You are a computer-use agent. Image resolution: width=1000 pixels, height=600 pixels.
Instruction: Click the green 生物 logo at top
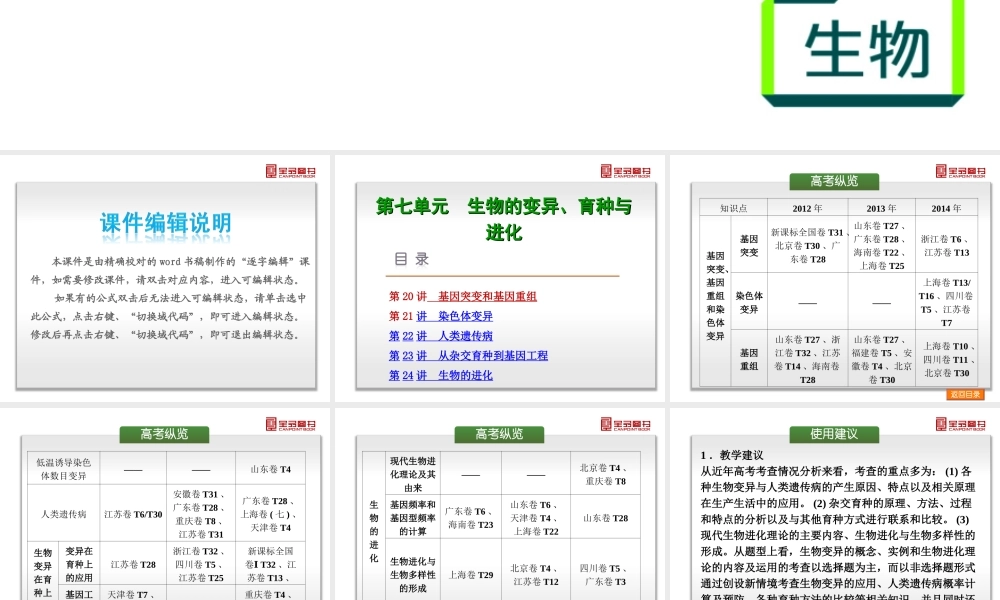point(864,52)
